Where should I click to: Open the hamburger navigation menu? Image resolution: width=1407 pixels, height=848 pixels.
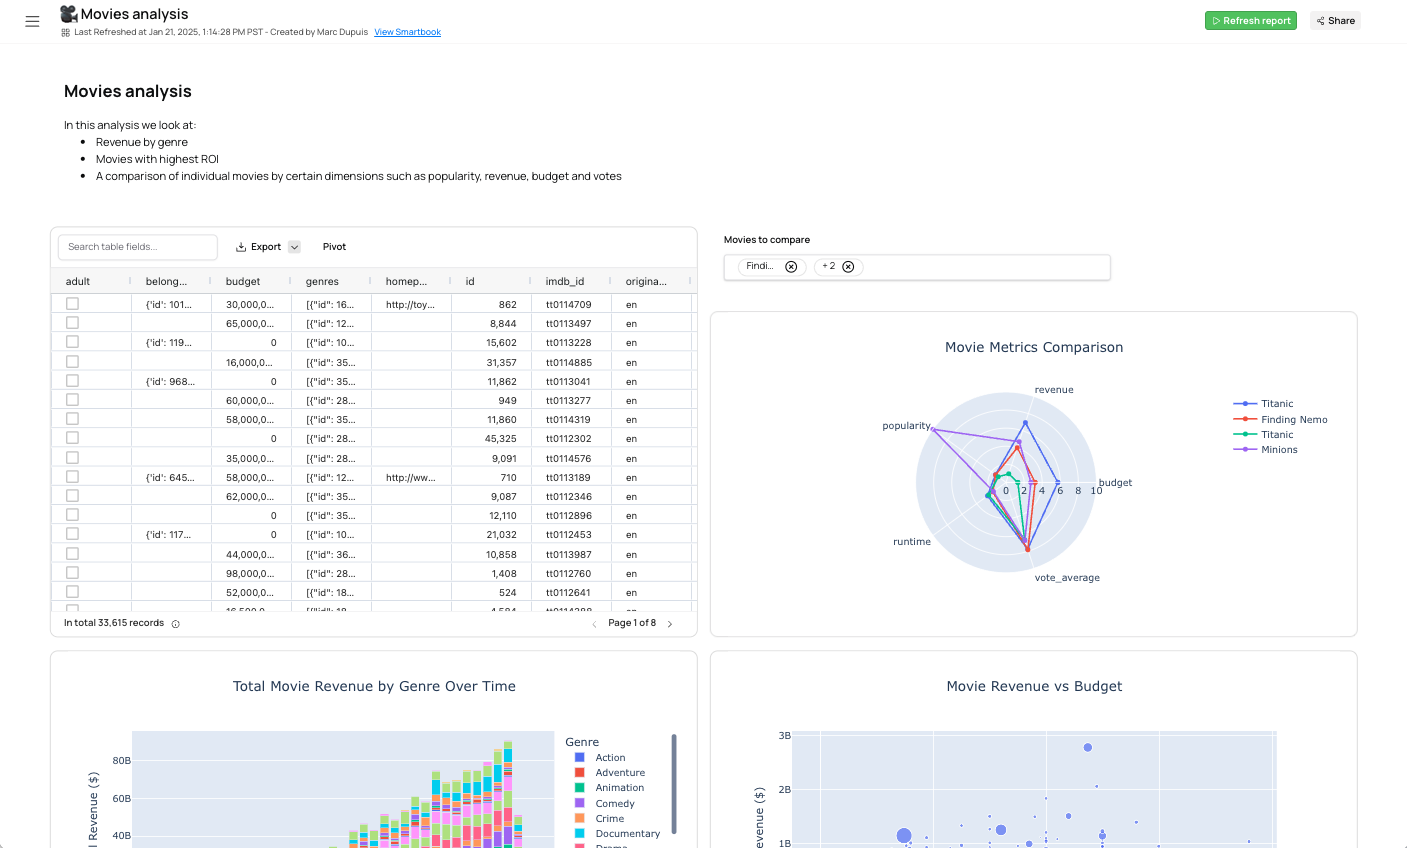(32, 21)
